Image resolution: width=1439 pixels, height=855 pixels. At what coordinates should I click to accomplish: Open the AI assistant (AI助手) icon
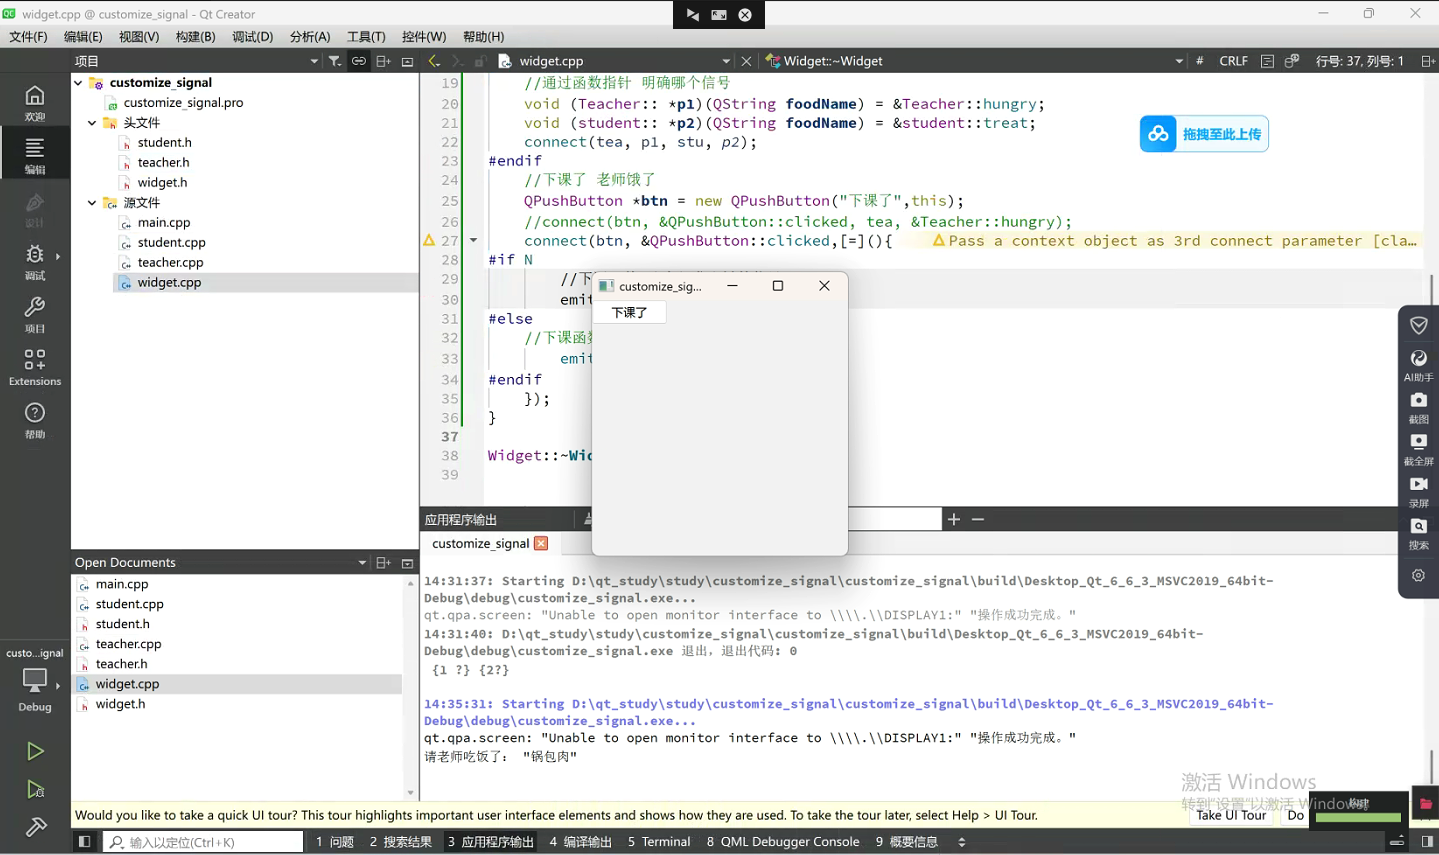coord(1418,364)
